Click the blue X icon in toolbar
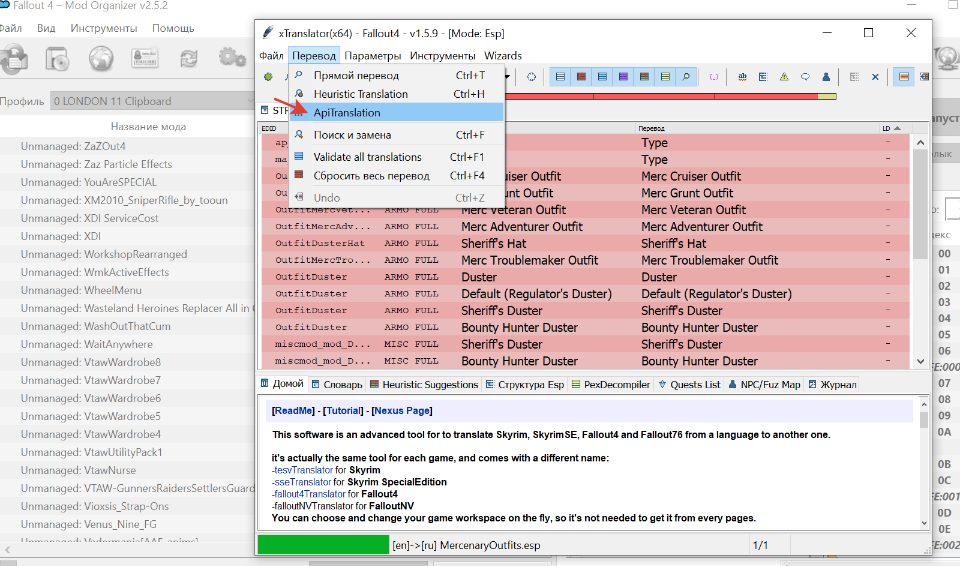The height and width of the screenshot is (566, 960). [x=875, y=76]
